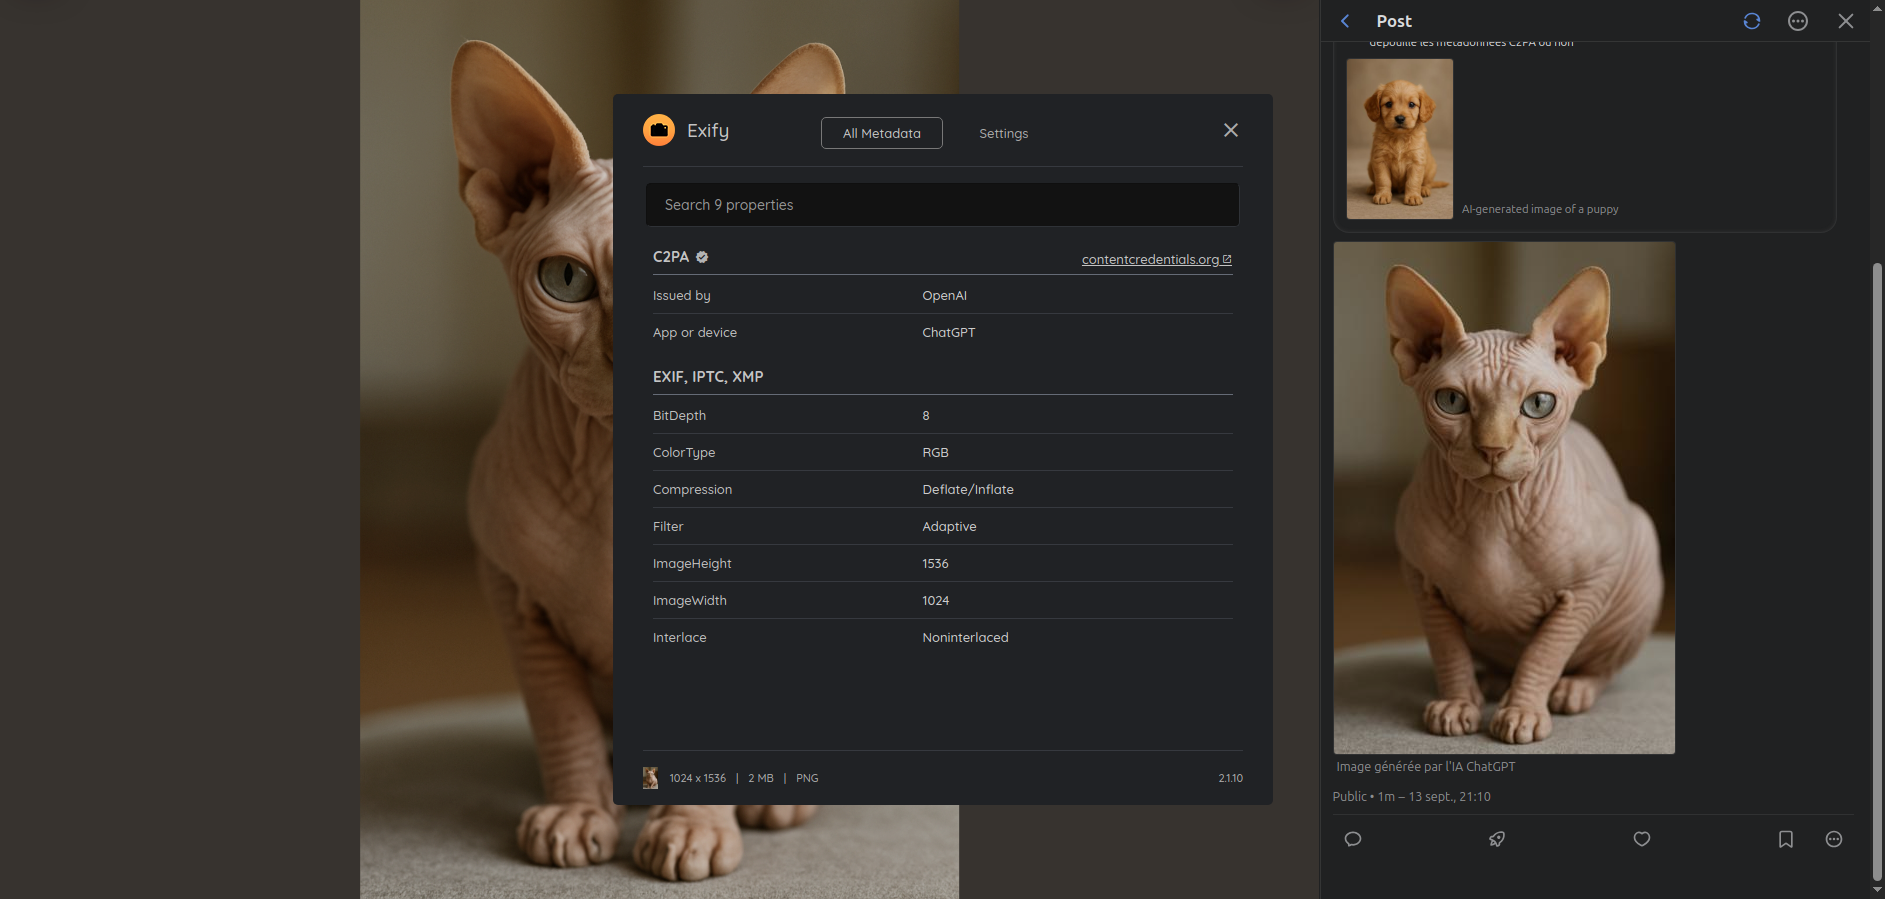Select the OpenAI issuer value
The width and height of the screenshot is (1885, 899).
[945, 295]
